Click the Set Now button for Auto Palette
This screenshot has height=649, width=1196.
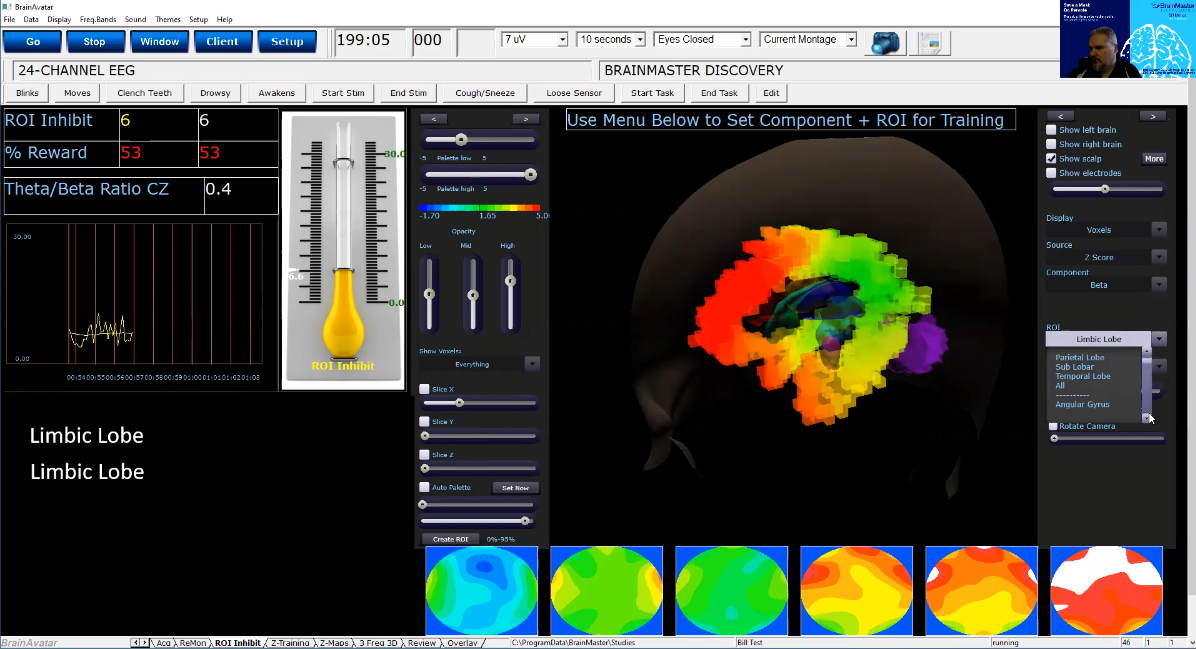click(x=517, y=487)
